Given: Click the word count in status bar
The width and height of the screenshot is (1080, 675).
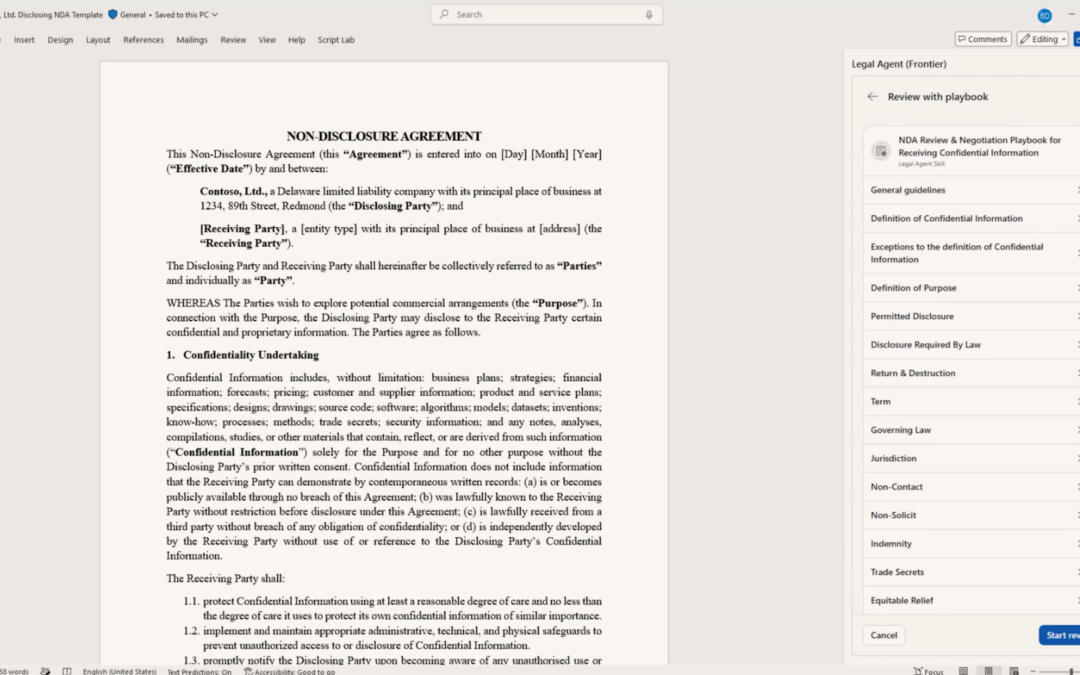Looking at the screenshot, I should click(14, 671).
